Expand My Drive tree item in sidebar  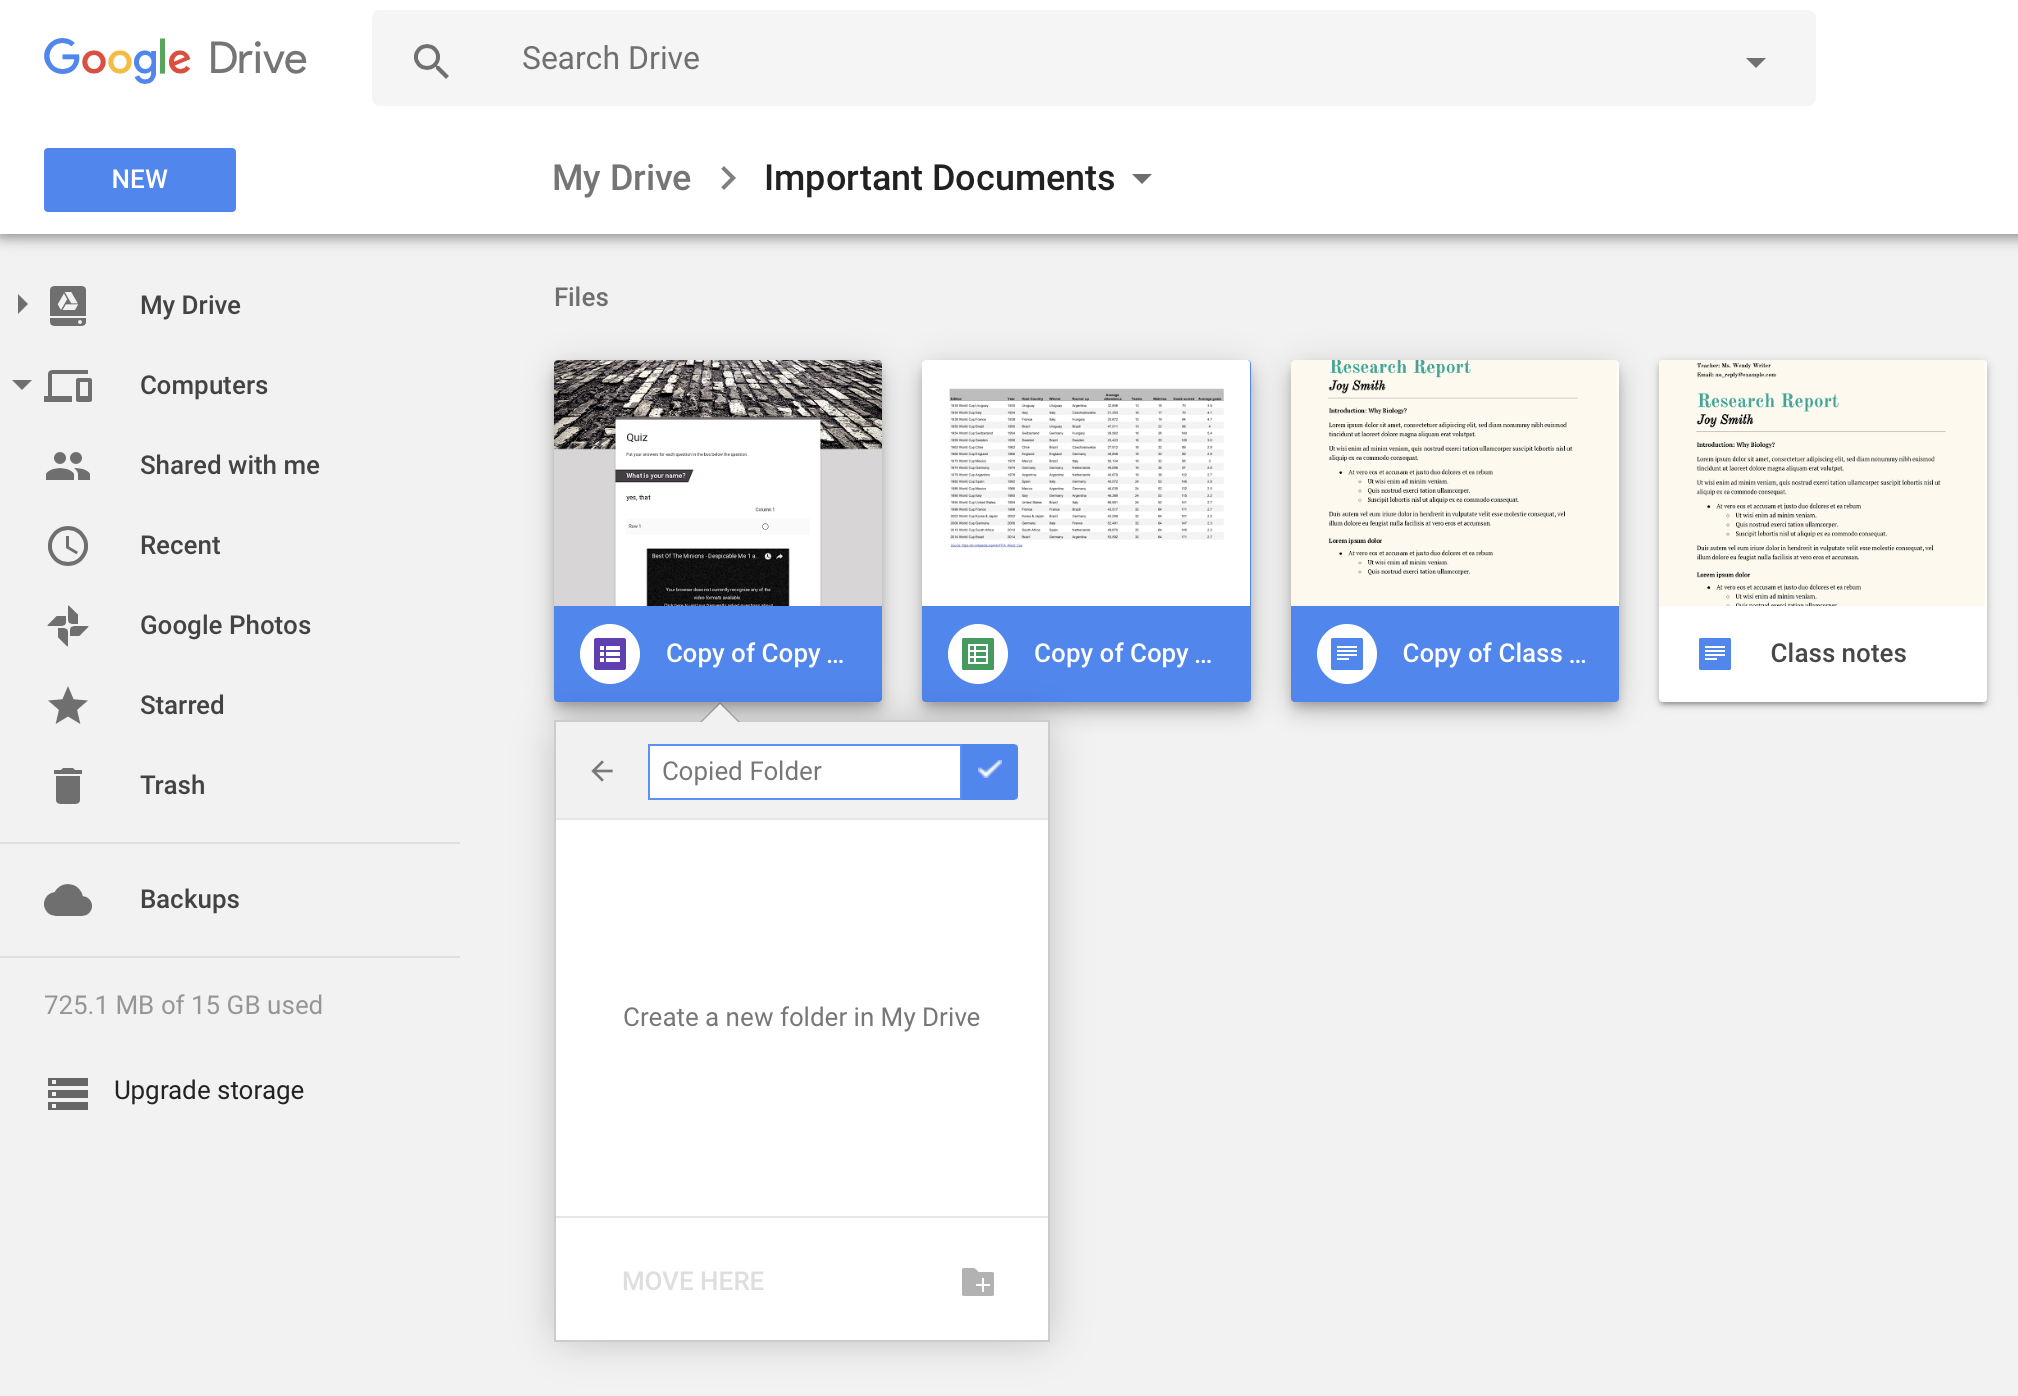point(23,304)
